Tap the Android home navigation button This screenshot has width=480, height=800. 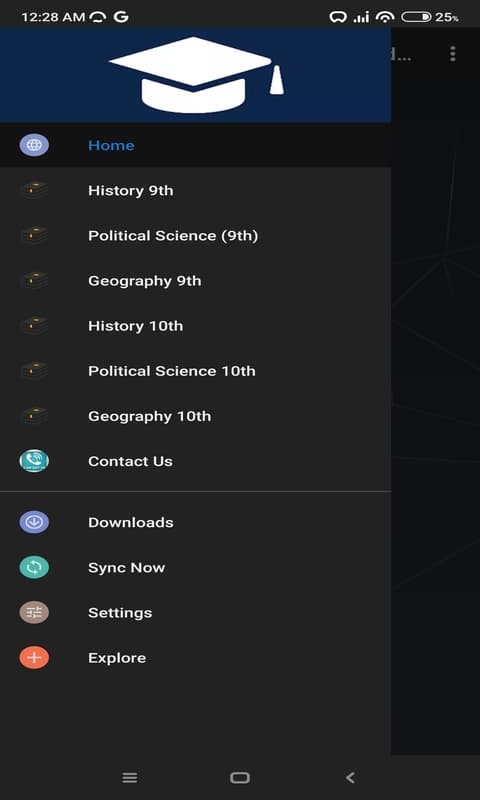[x=240, y=778]
